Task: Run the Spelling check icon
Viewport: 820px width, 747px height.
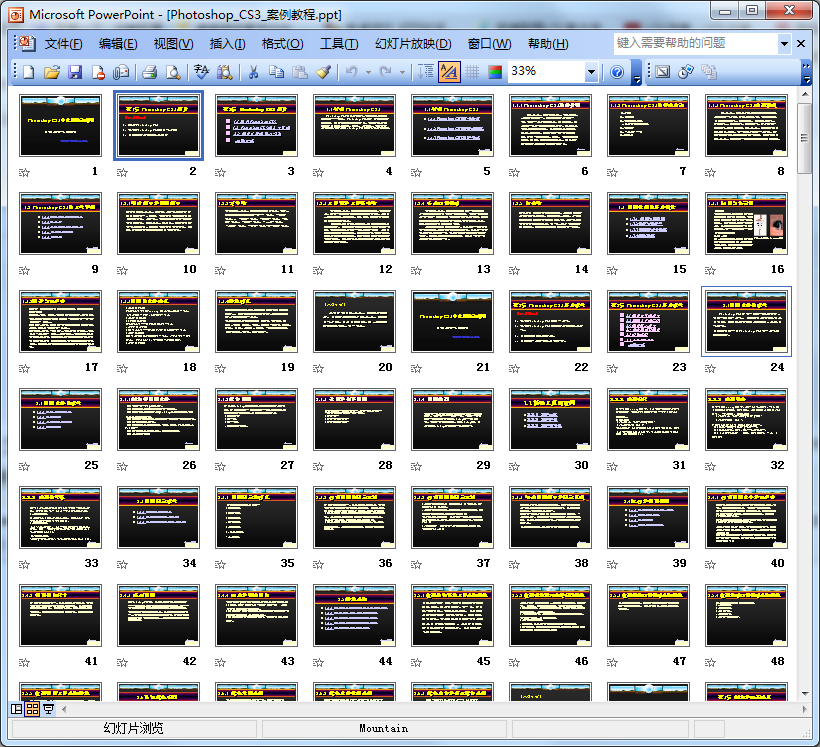Action: coord(201,72)
